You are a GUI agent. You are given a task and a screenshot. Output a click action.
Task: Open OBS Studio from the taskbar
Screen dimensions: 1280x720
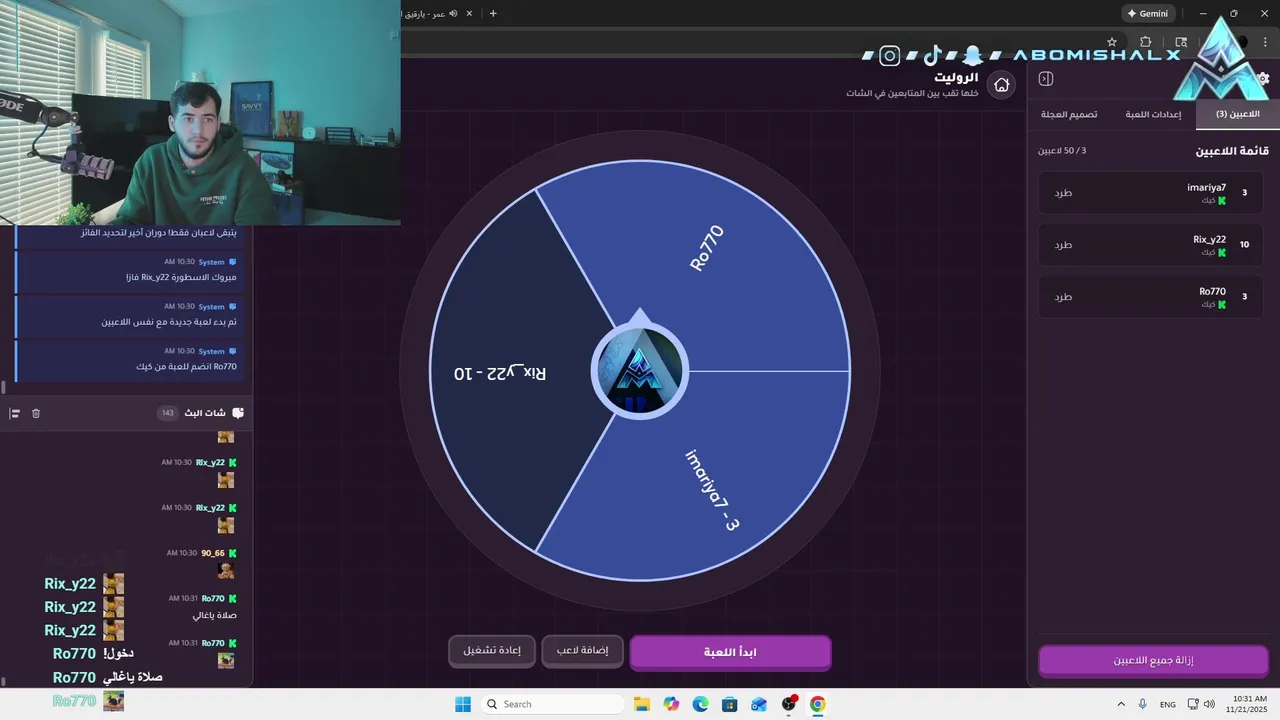click(789, 704)
